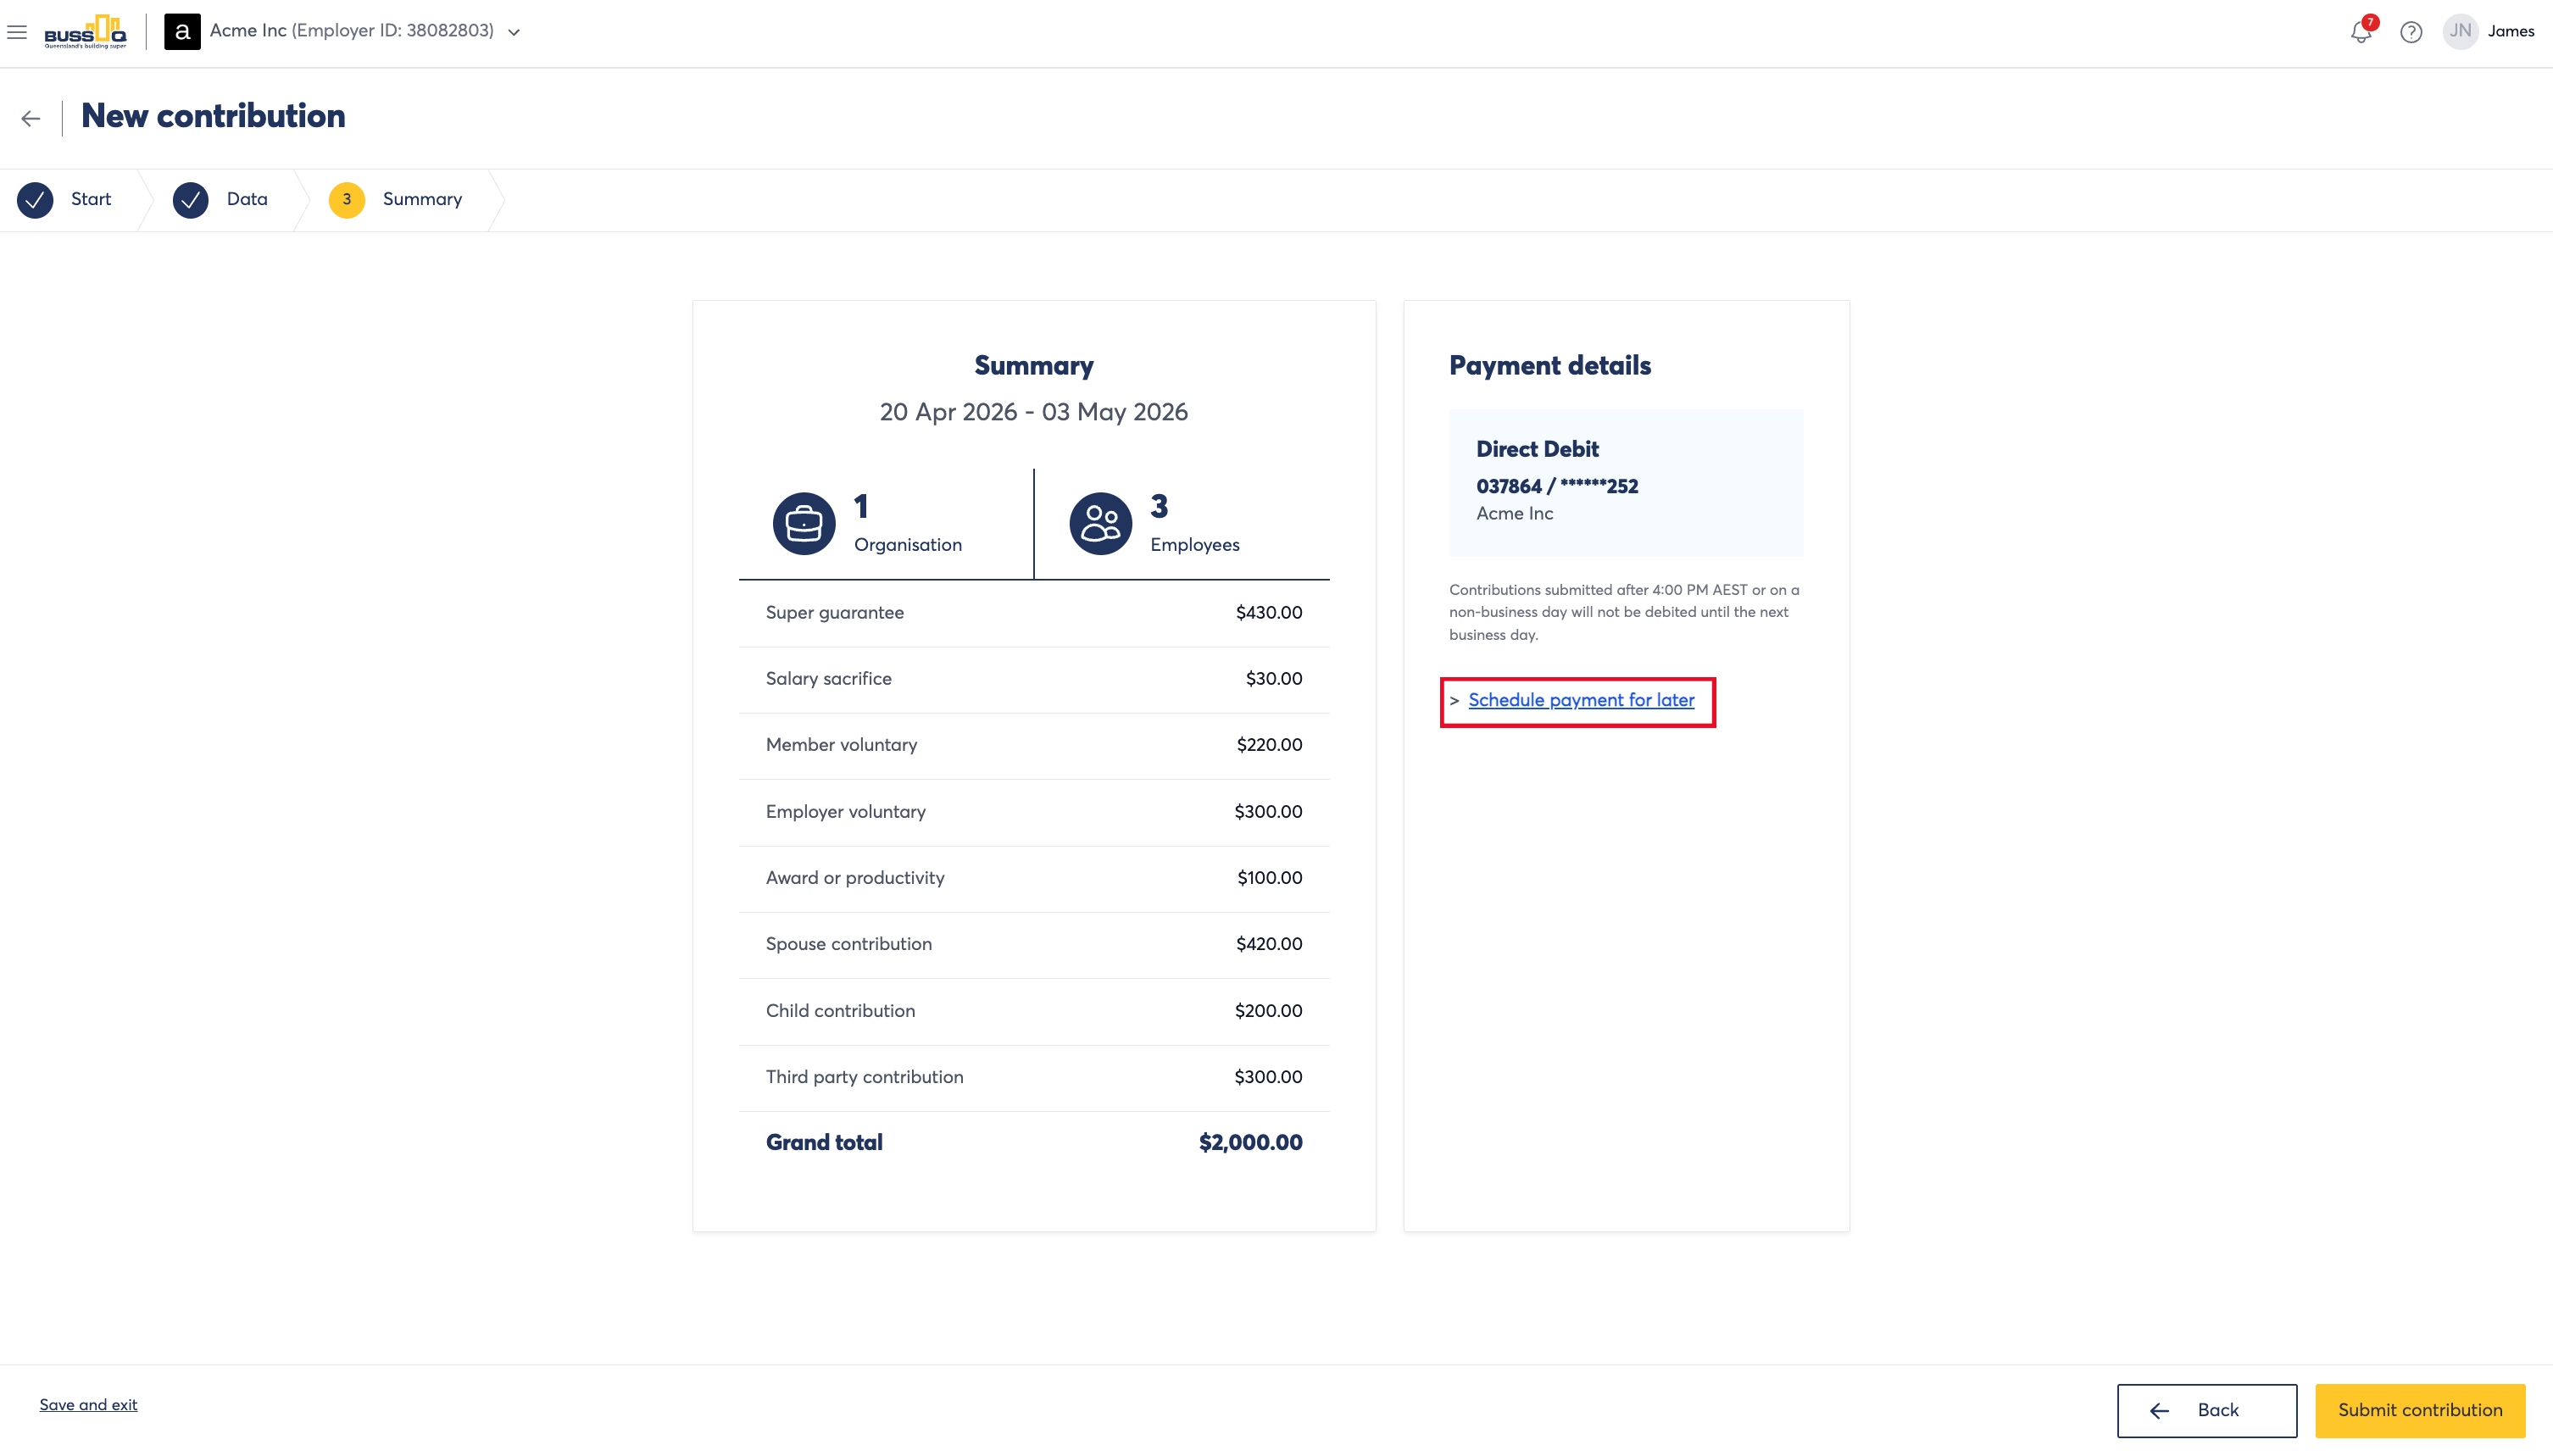2553x1456 pixels.
Task: Open the notifications bell
Action: pyautogui.click(x=2361, y=32)
